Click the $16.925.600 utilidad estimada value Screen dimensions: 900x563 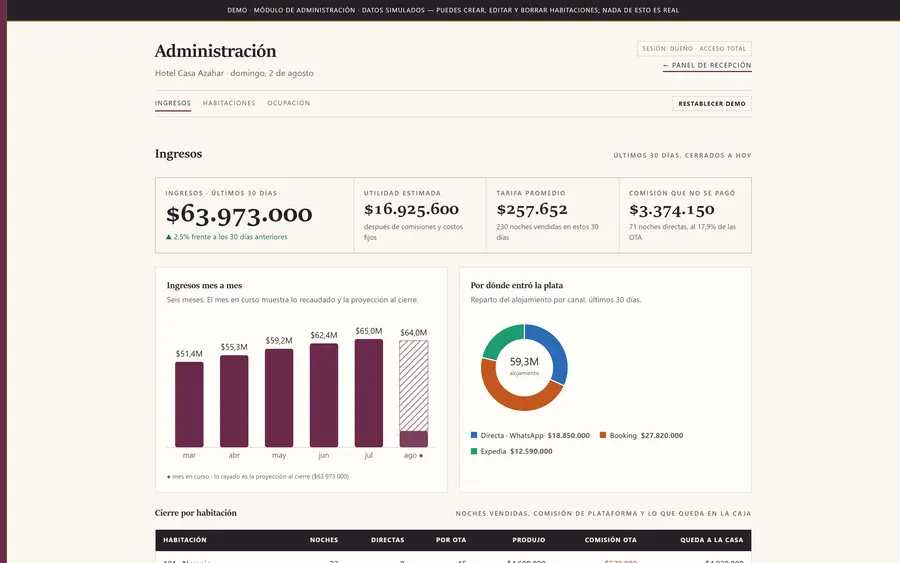click(412, 209)
